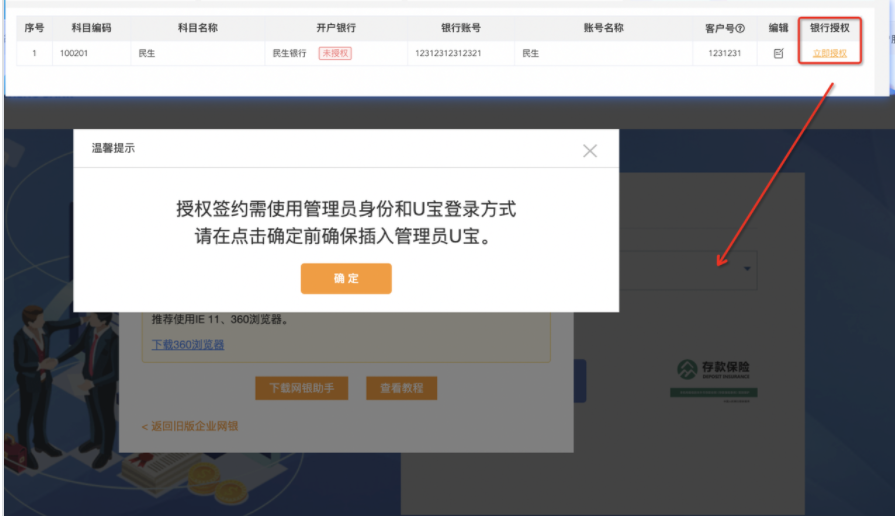Click the 下载网银助手 button
The height and width of the screenshot is (516, 895).
(301, 388)
